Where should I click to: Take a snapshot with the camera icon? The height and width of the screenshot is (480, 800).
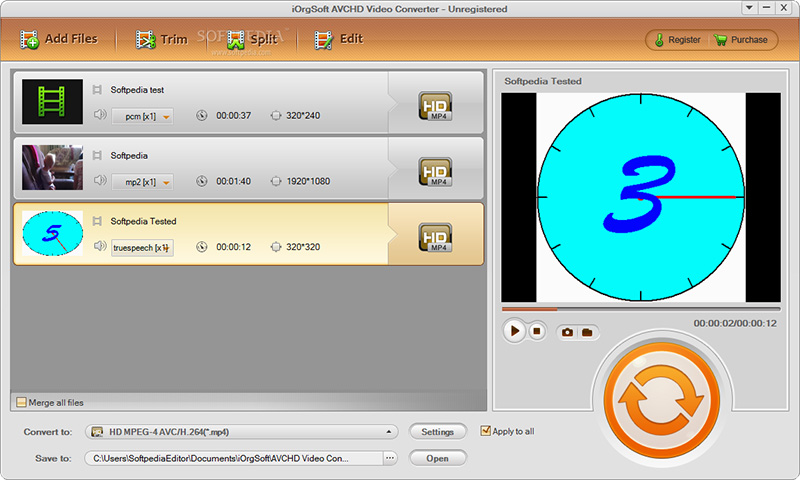coord(567,333)
